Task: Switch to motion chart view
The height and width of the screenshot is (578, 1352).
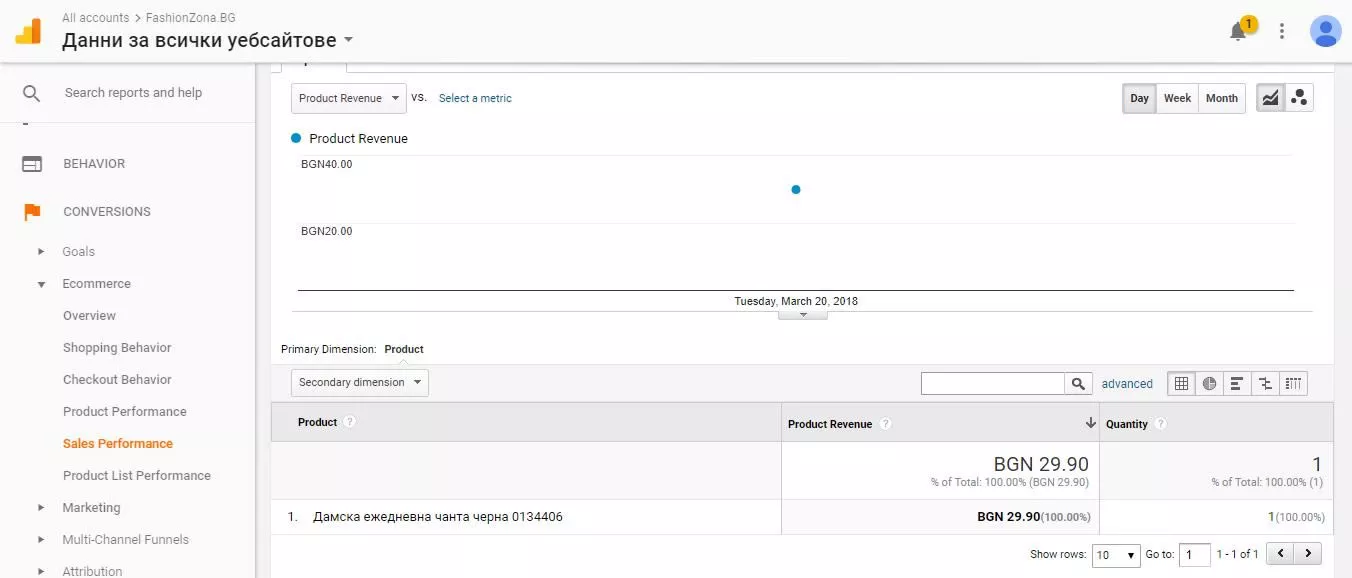Action: click(x=1299, y=98)
